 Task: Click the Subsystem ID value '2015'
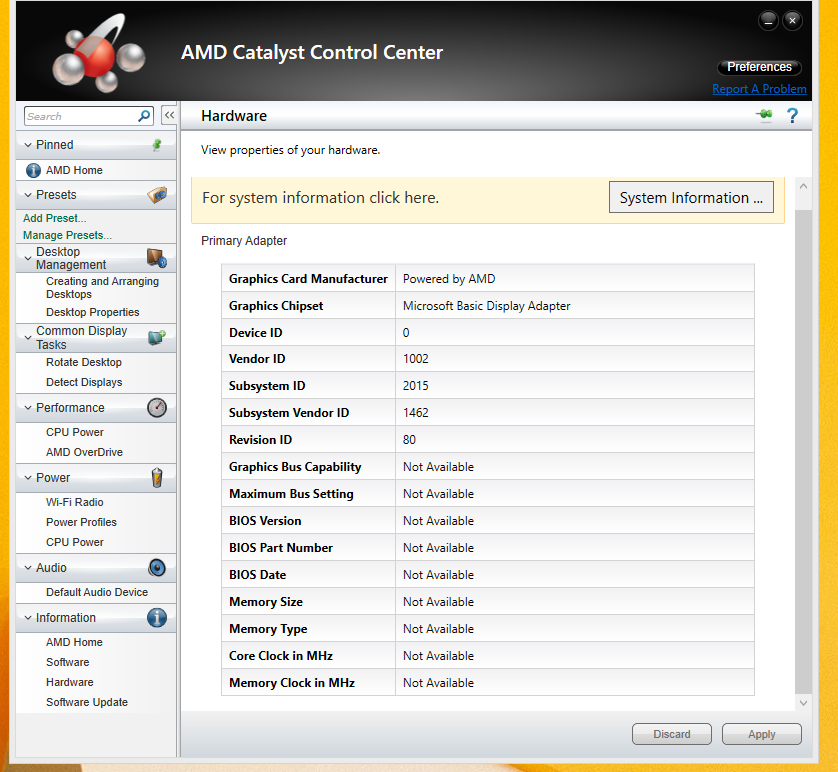pos(416,386)
